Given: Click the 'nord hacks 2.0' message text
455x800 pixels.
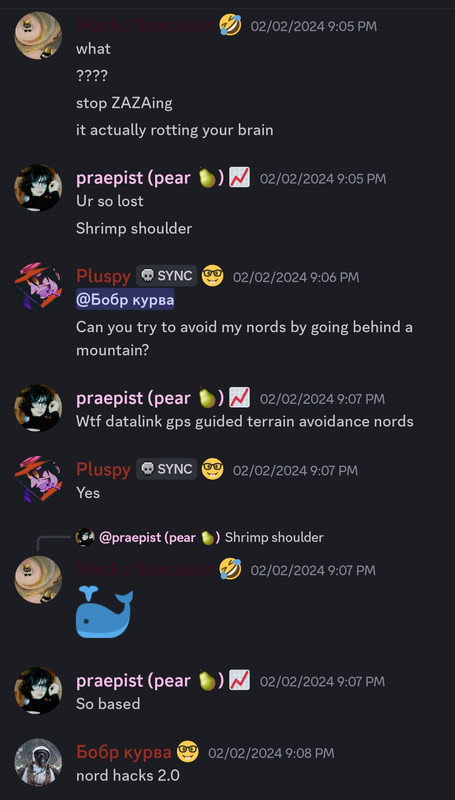Looking at the screenshot, I should (128, 776).
